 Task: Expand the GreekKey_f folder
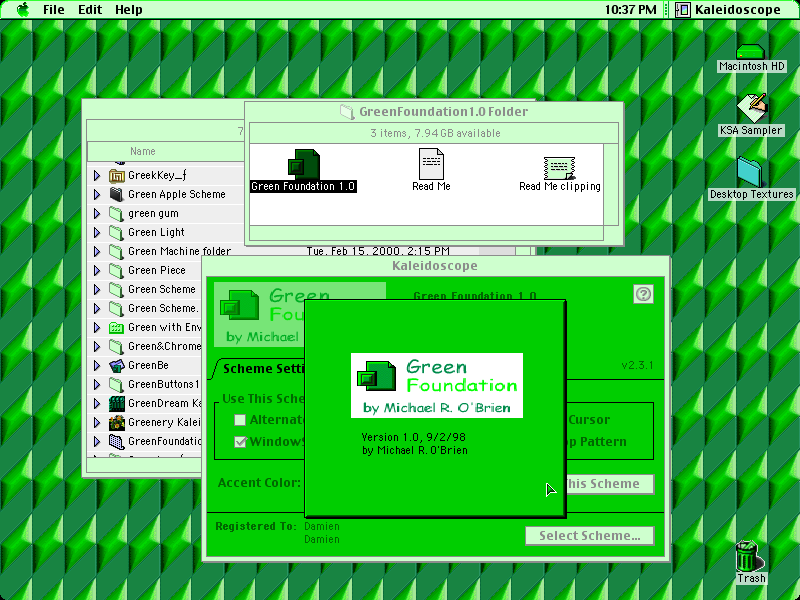(x=97, y=176)
